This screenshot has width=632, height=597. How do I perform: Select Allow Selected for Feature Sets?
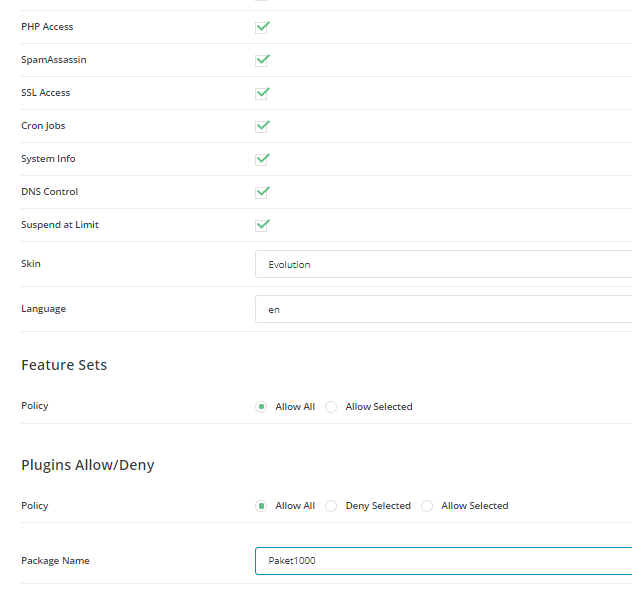[331, 407]
